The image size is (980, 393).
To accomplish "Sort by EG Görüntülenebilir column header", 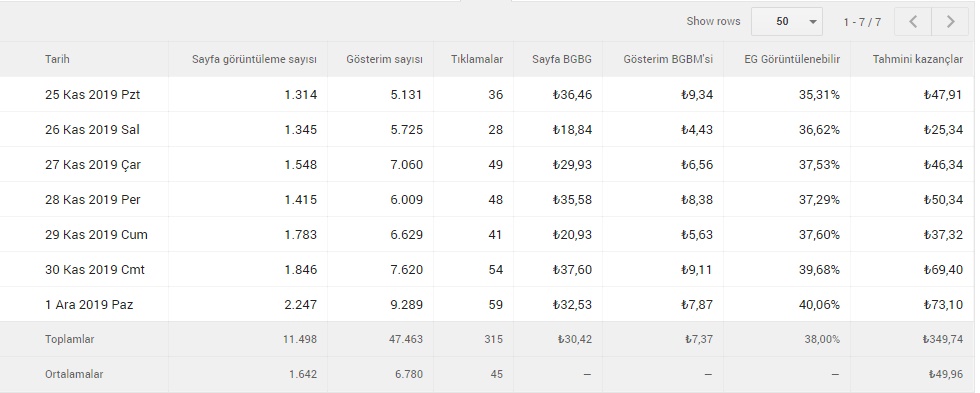I will coord(792,59).
